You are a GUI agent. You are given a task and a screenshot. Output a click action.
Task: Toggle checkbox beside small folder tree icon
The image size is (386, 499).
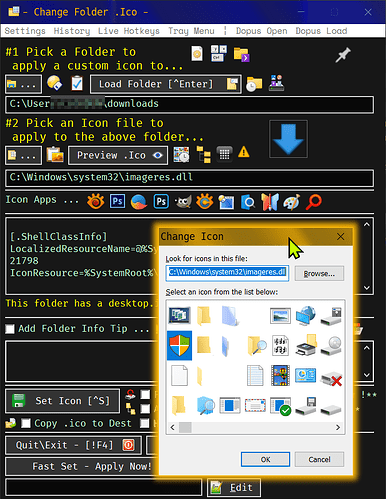[x=145, y=409]
